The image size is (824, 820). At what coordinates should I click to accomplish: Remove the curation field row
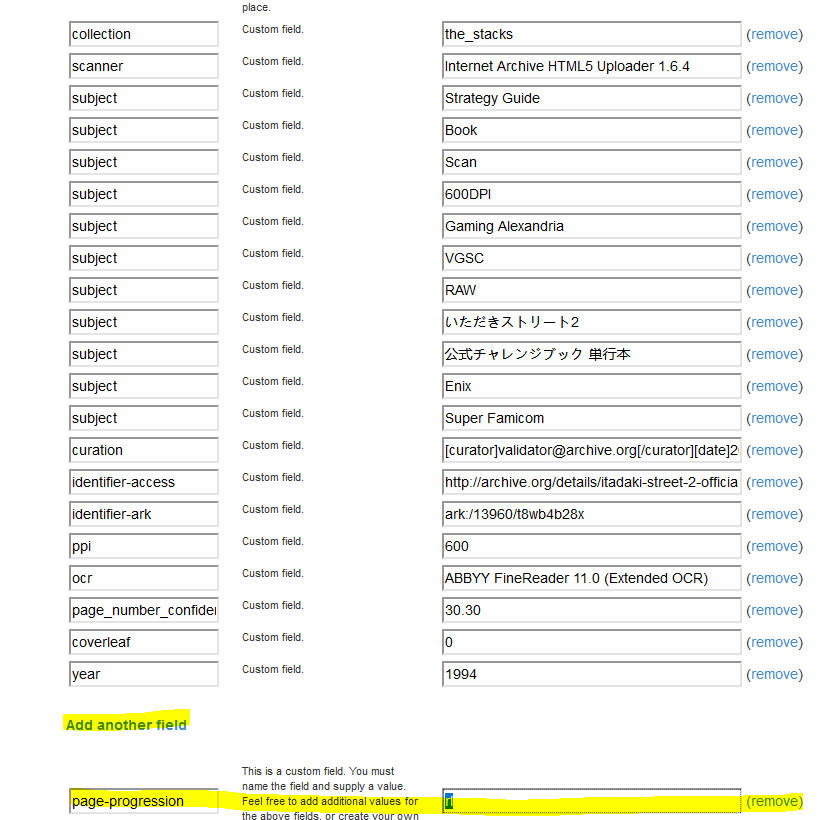coord(775,450)
